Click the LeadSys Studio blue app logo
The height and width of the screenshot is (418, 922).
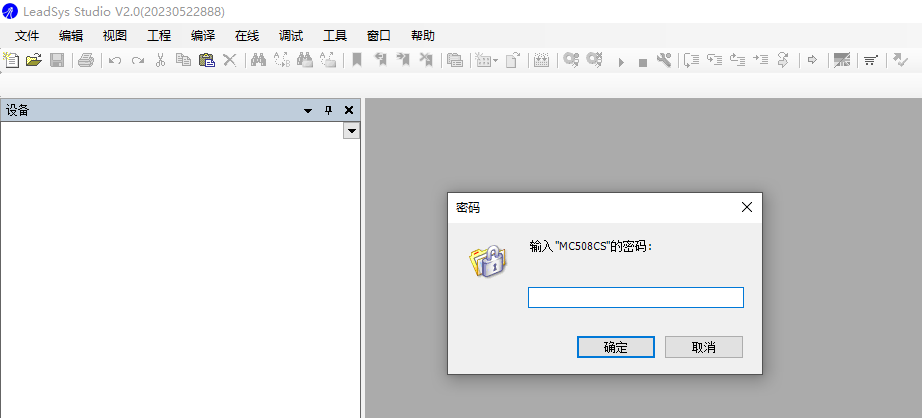click(x=10, y=11)
